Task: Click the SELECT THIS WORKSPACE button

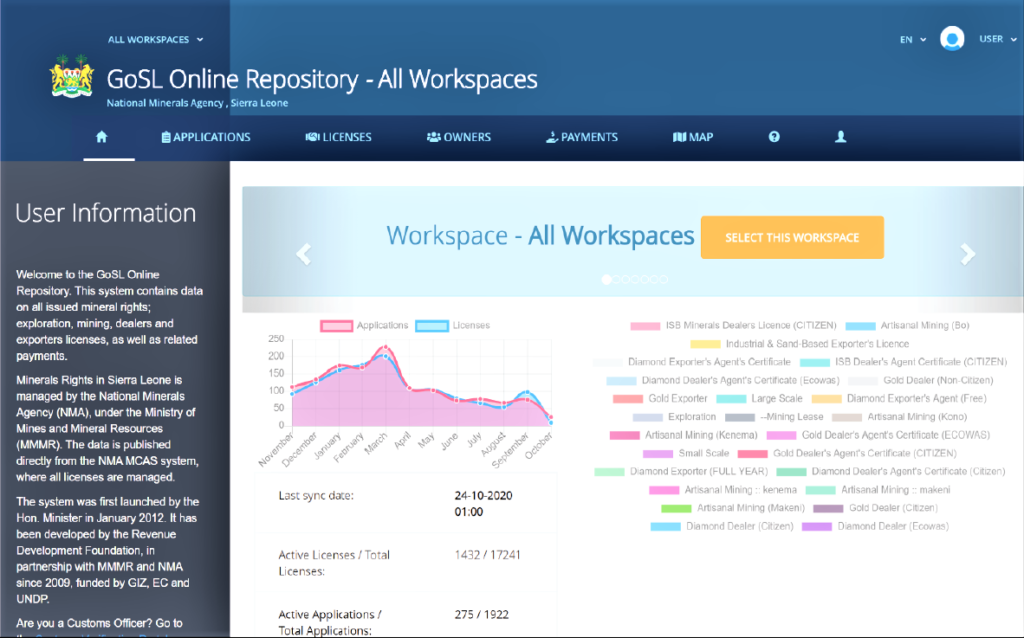Action: click(x=792, y=238)
